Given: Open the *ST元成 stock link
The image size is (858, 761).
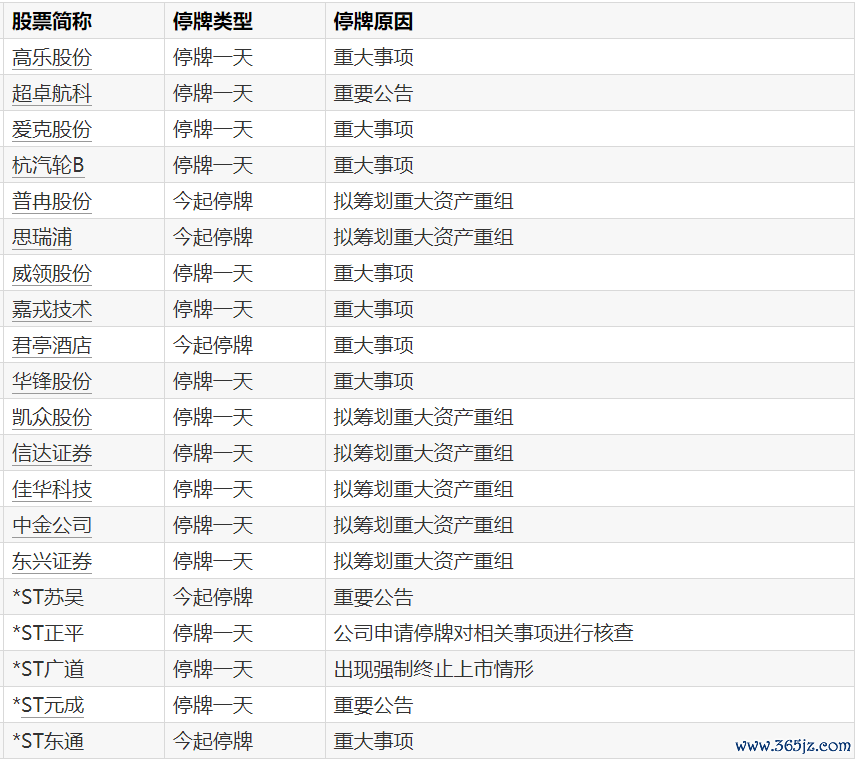Looking at the screenshot, I should [x=48, y=706].
